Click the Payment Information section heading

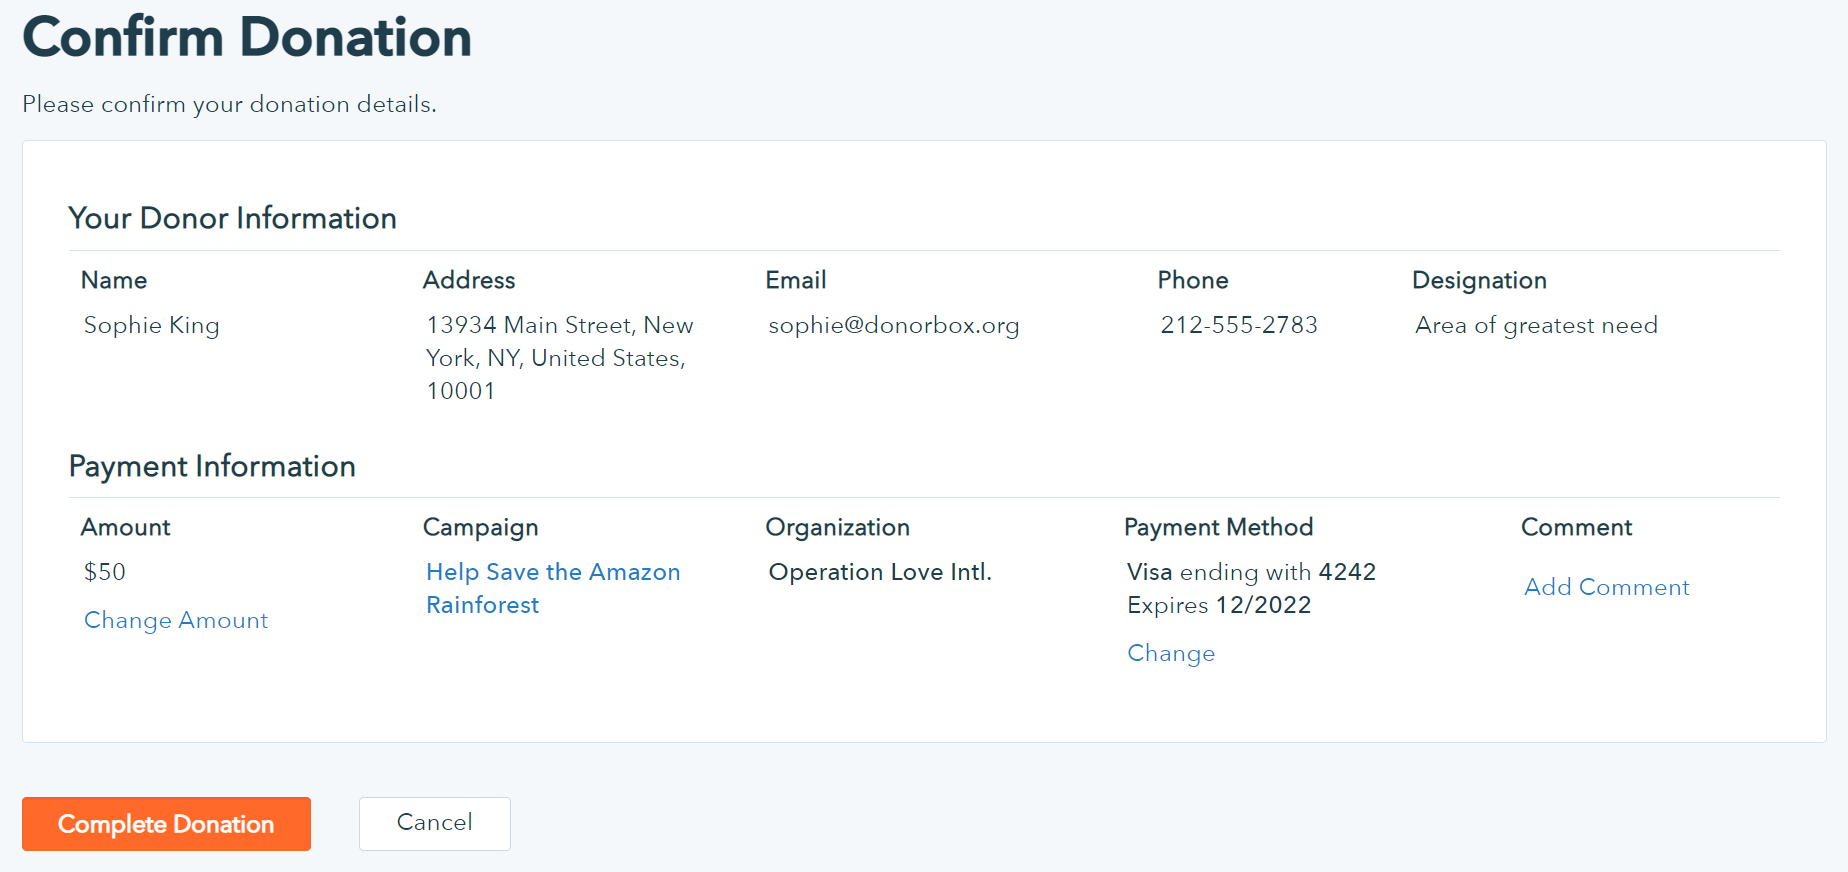(212, 466)
